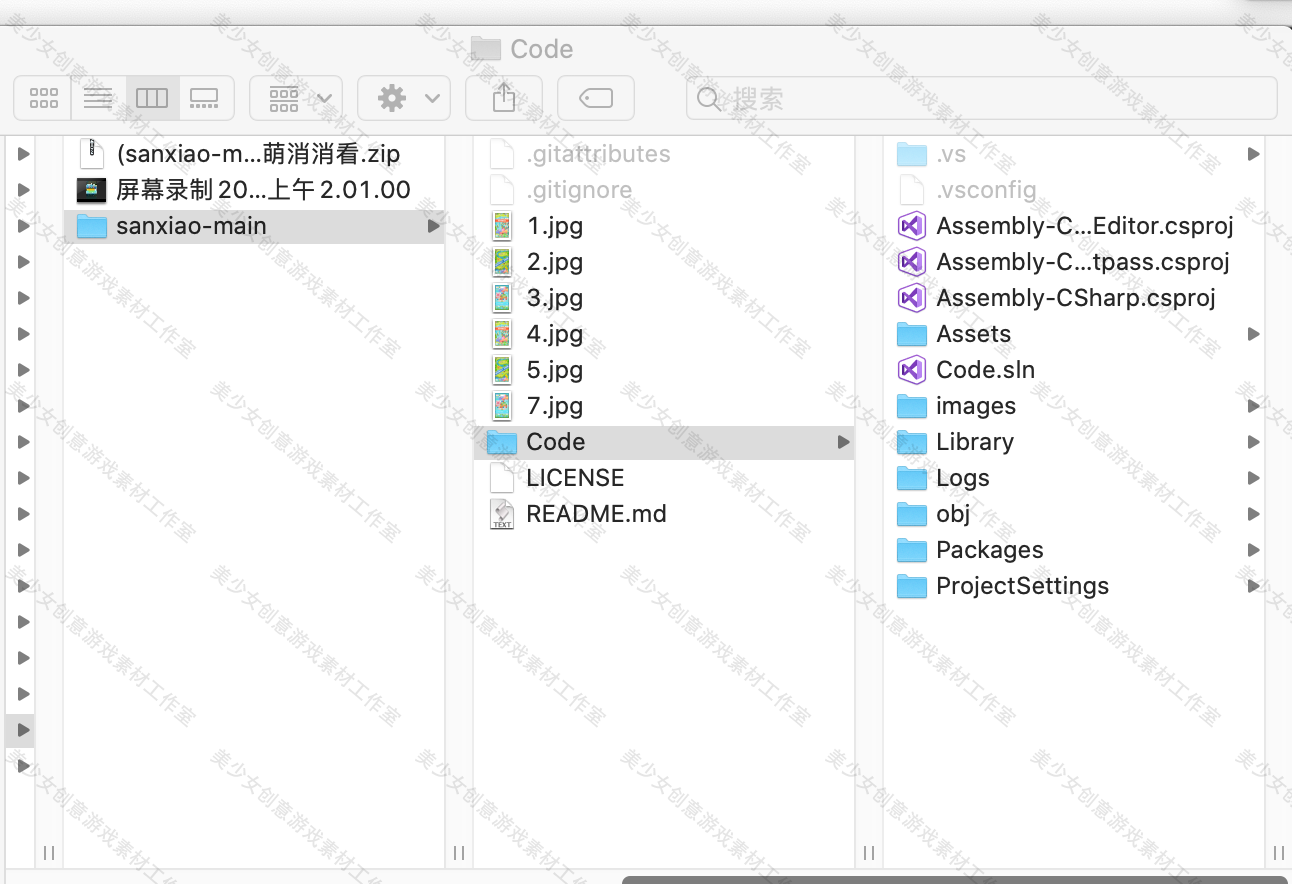Screen dimensions: 1292x884
Task: Select the sanxiao-main folder
Action: point(254,226)
